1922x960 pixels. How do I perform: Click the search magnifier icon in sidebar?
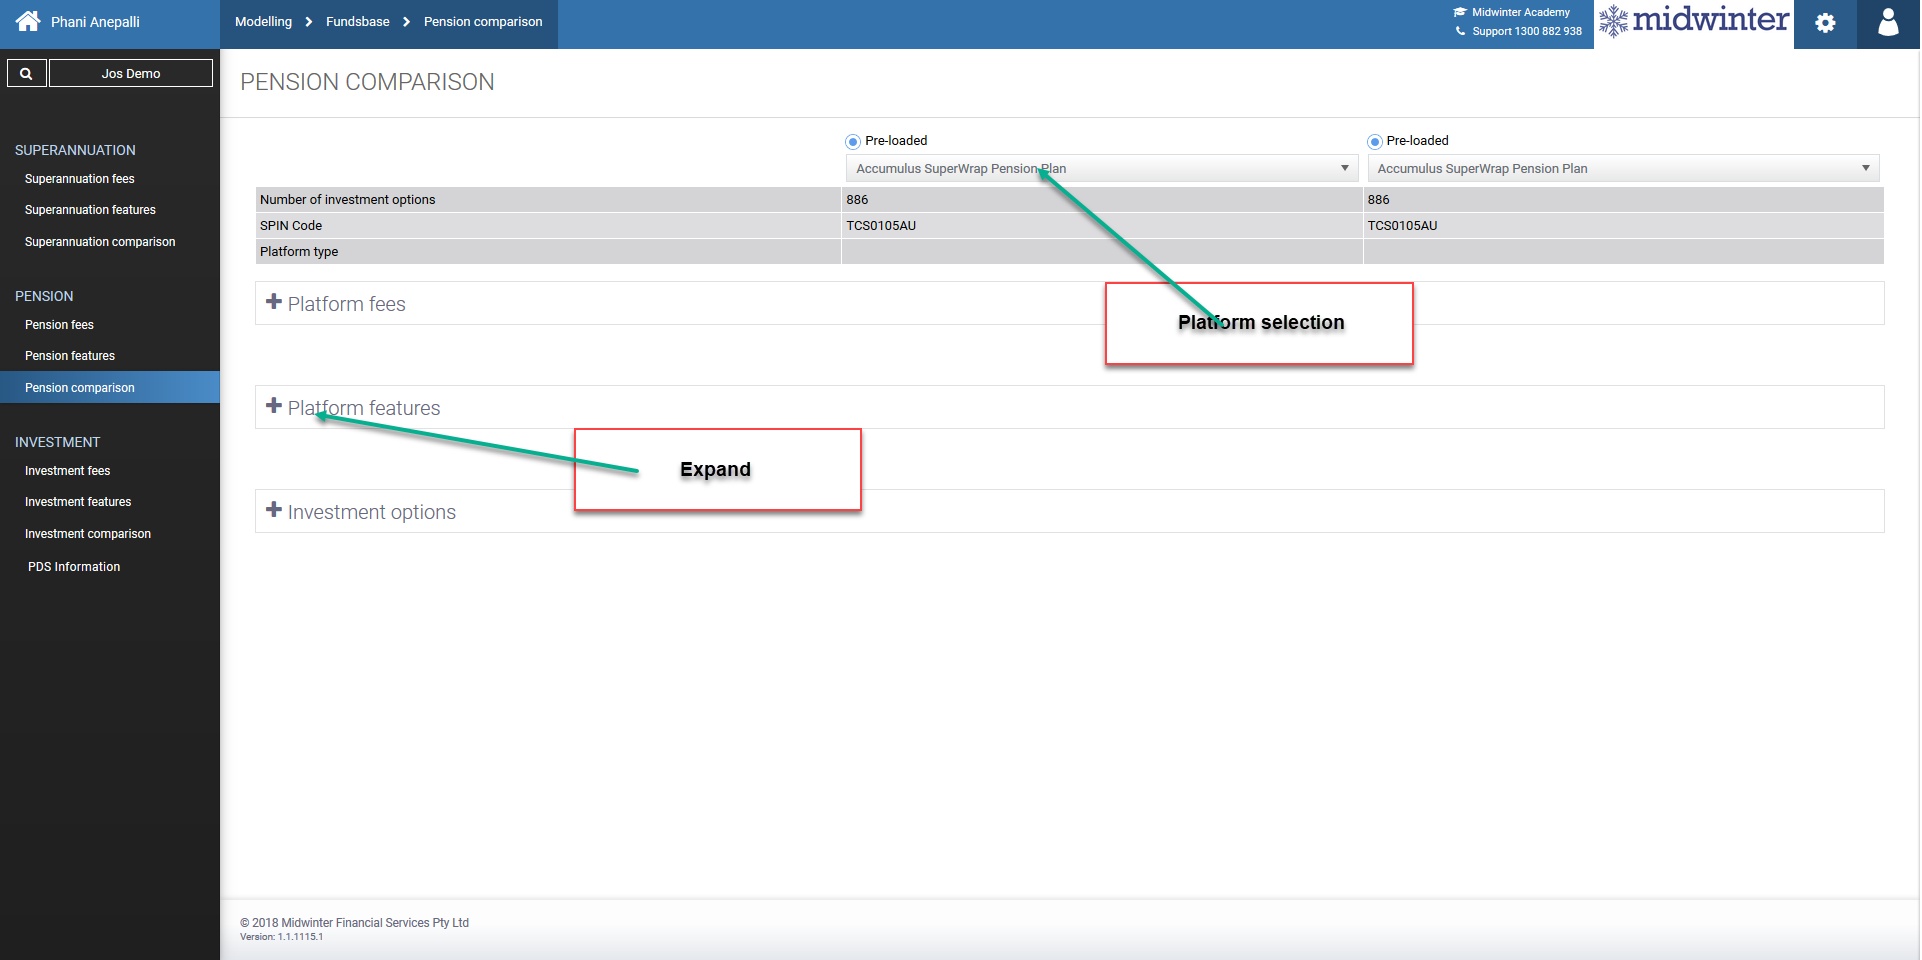[x=27, y=73]
